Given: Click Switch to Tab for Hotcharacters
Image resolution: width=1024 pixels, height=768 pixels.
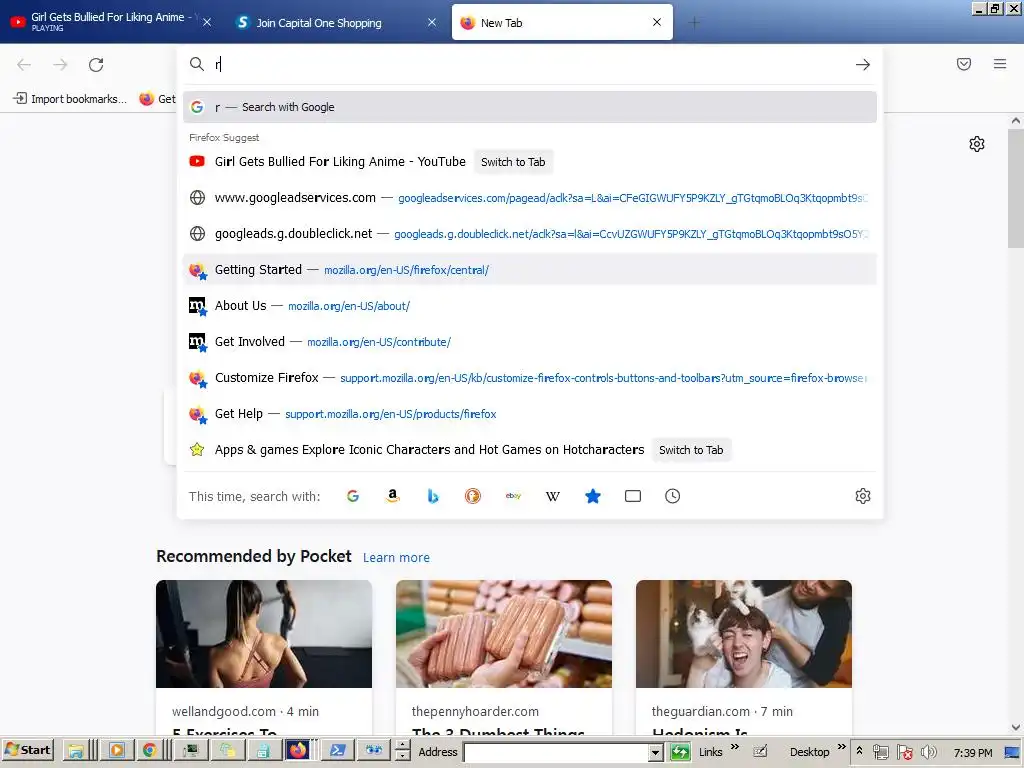Looking at the screenshot, I should tap(691, 450).
